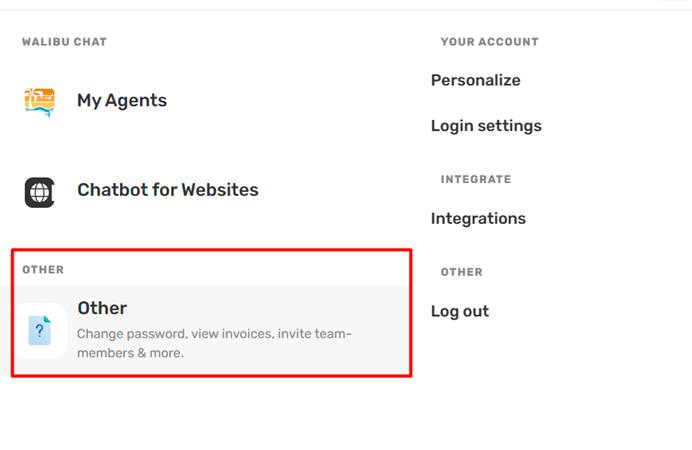Click the 'Change password, view invoices' line
Image resolution: width=692 pixels, height=450 pixels.
(214, 334)
